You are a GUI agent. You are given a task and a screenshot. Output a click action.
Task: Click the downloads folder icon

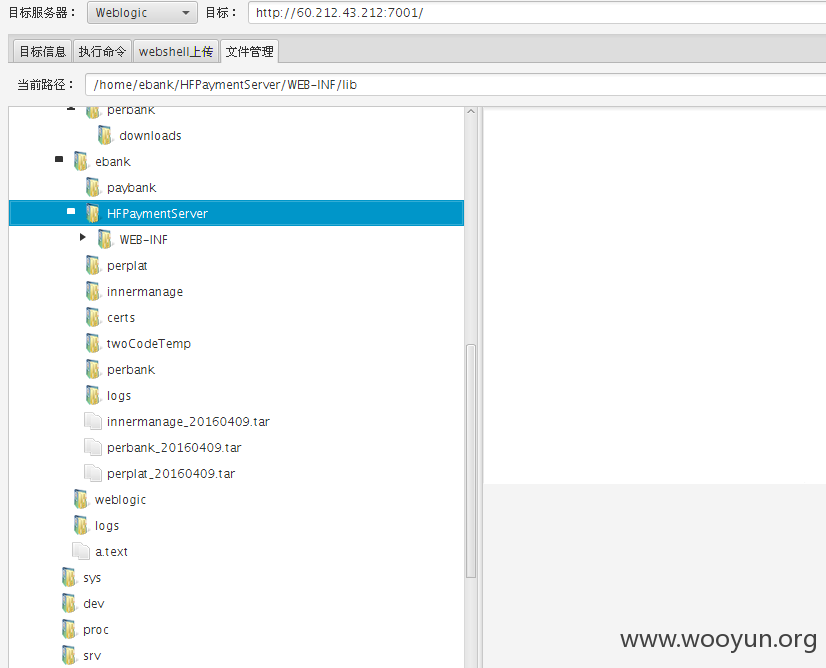point(105,135)
